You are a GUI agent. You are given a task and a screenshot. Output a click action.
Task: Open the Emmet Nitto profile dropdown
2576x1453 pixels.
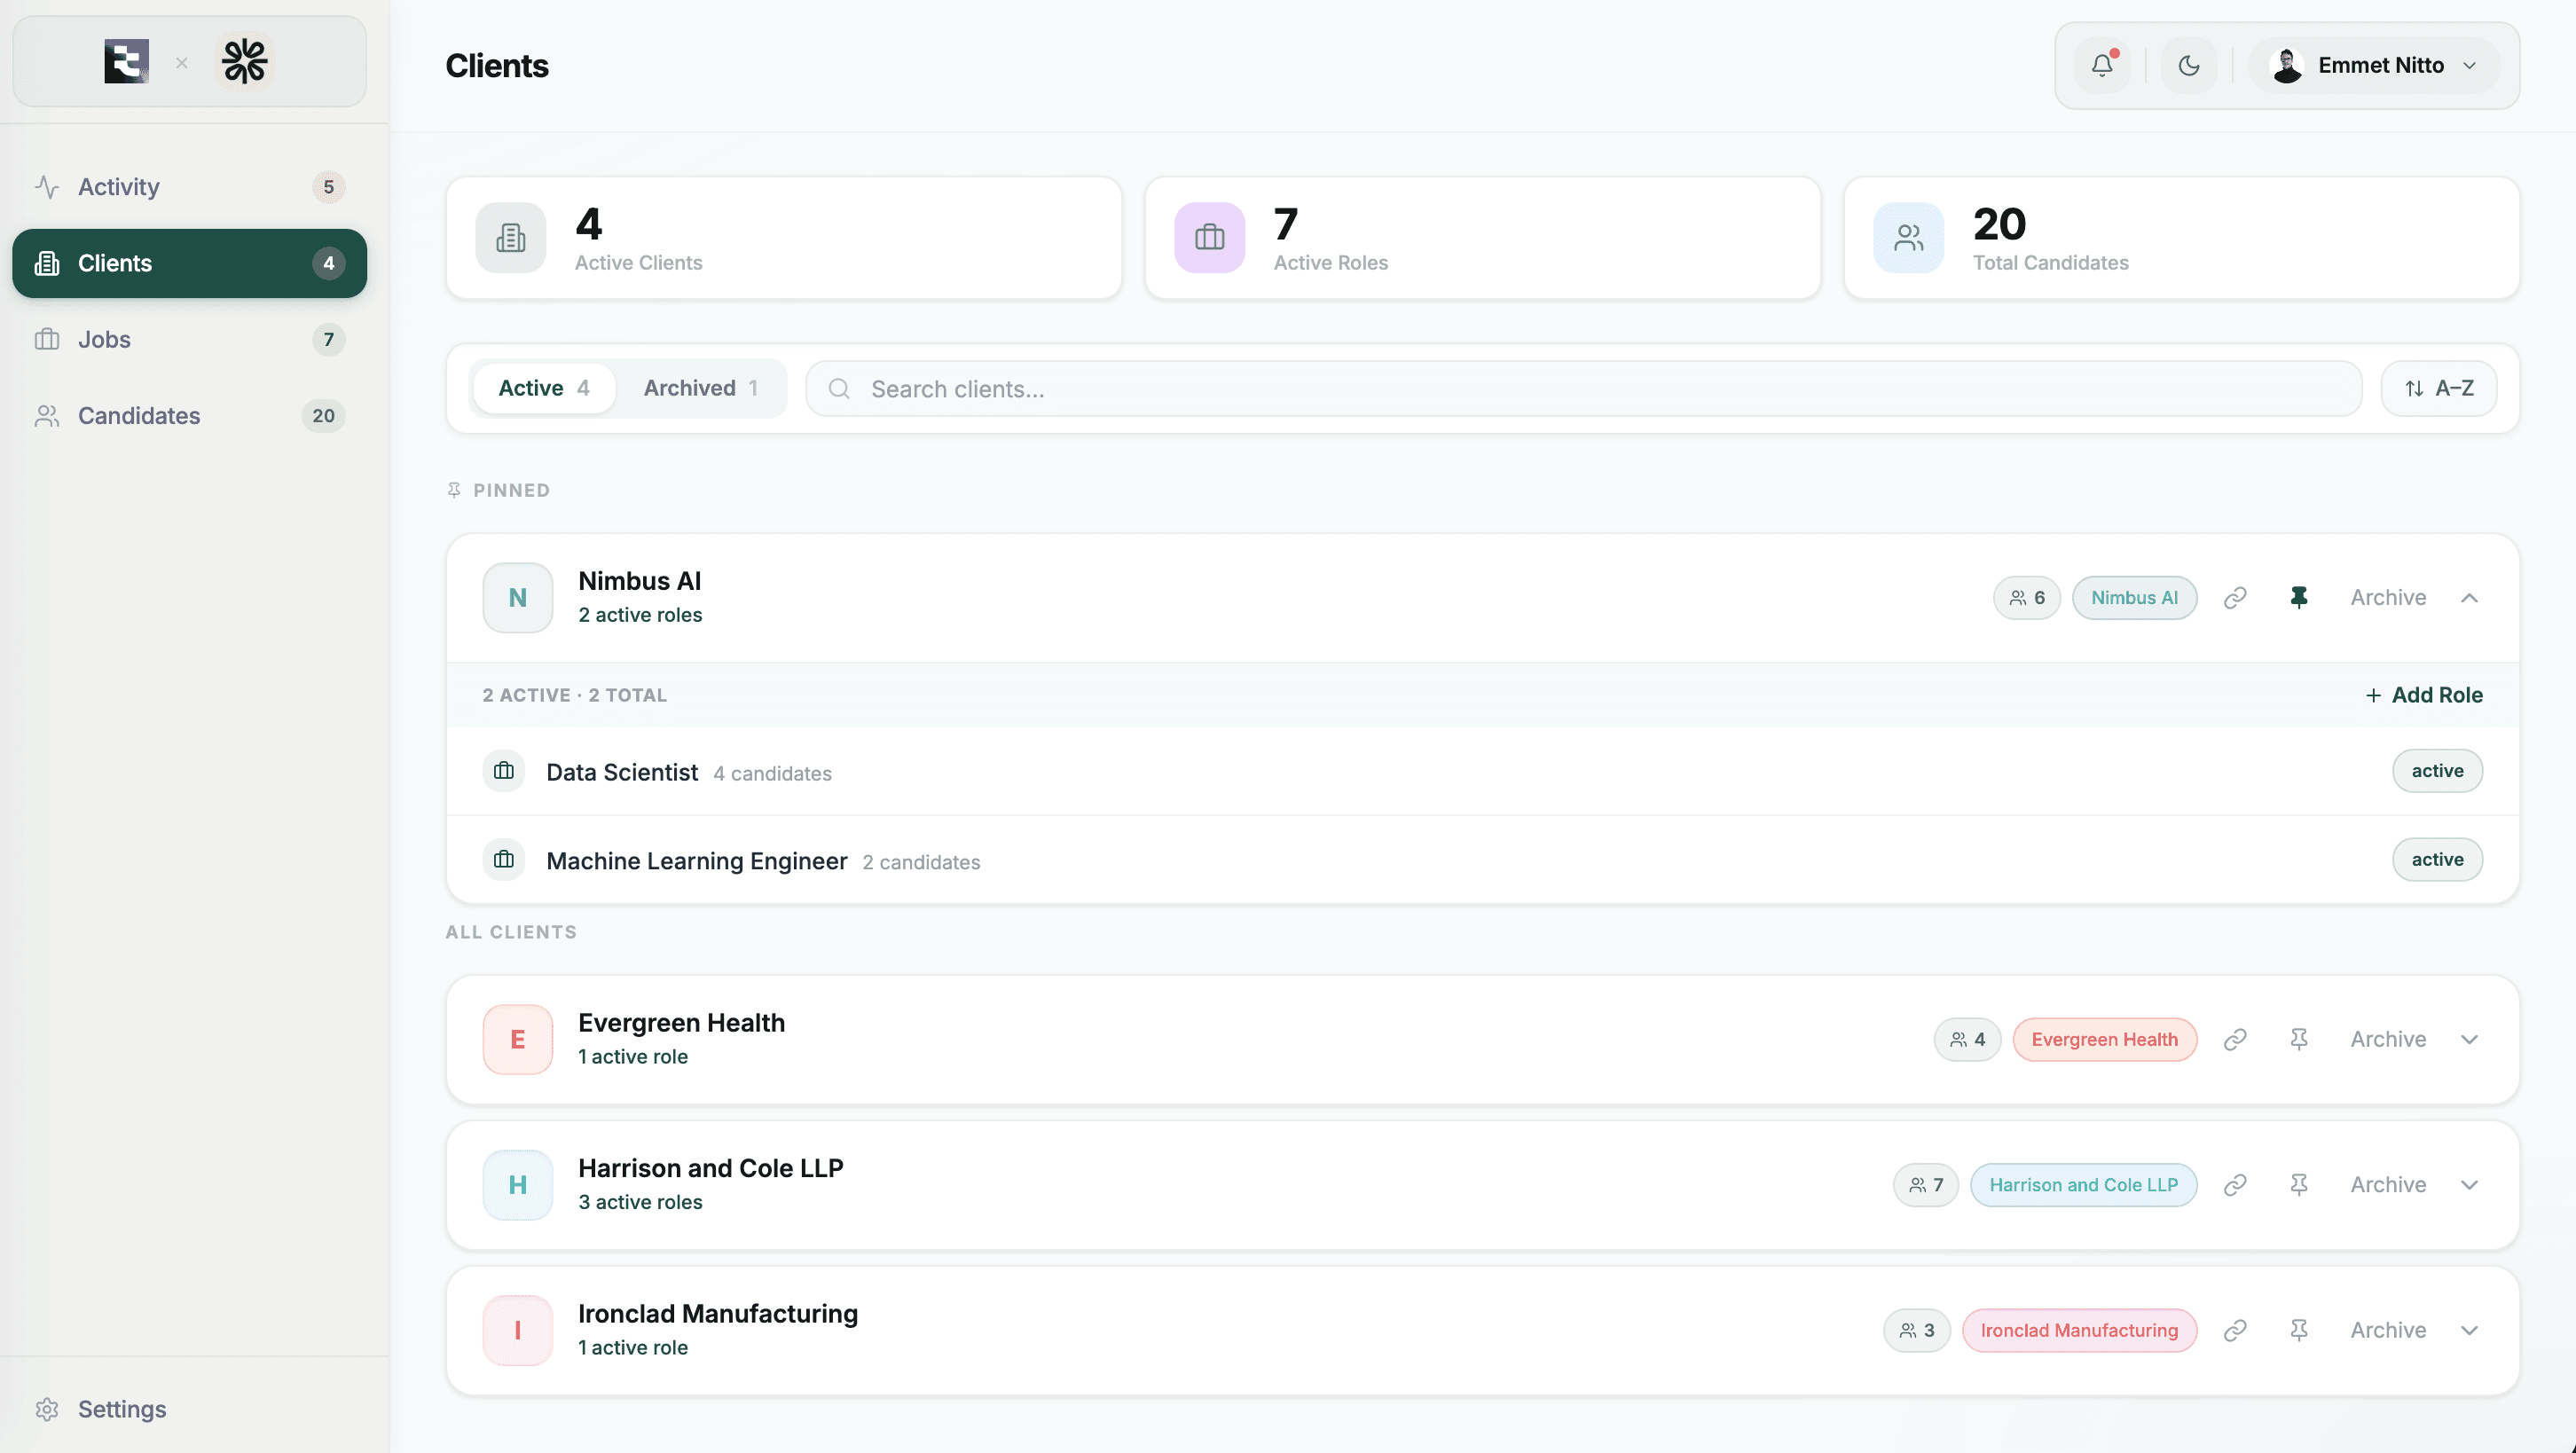click(x=2376, y=65)
